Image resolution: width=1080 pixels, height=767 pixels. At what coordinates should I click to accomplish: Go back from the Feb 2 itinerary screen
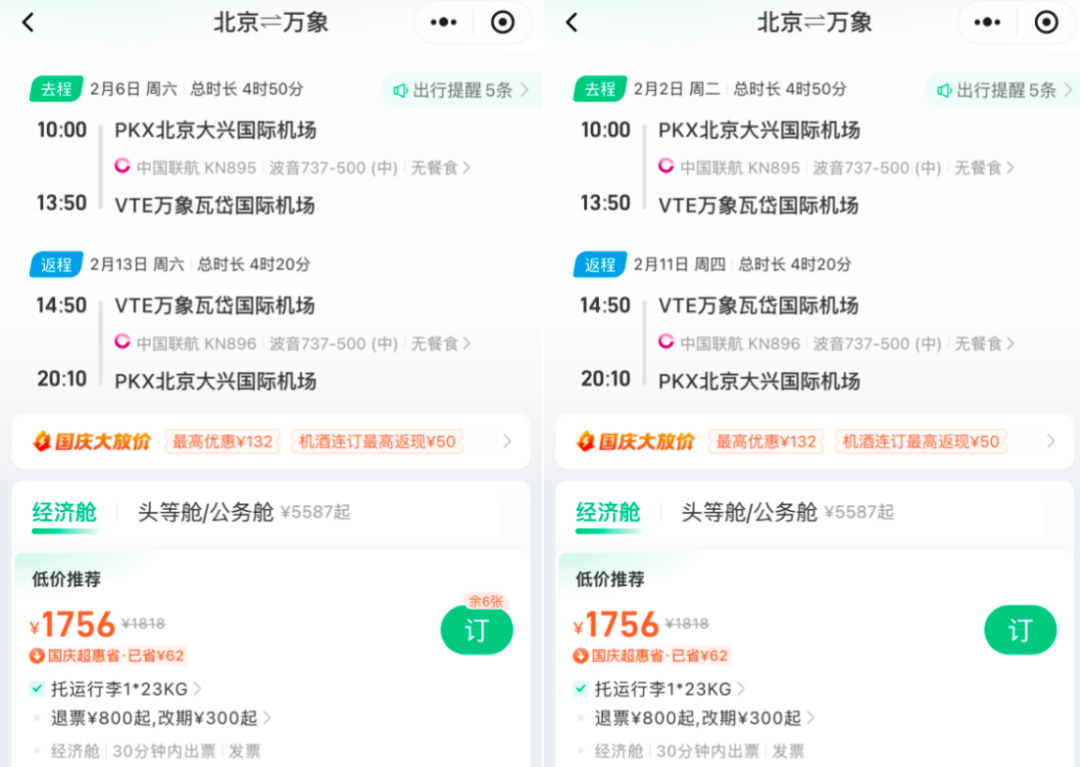click(x=572, y=23)
